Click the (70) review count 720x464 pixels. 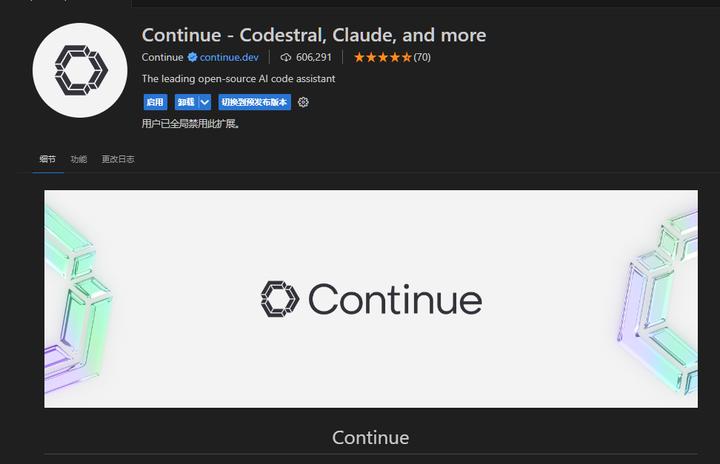(421, 57)
